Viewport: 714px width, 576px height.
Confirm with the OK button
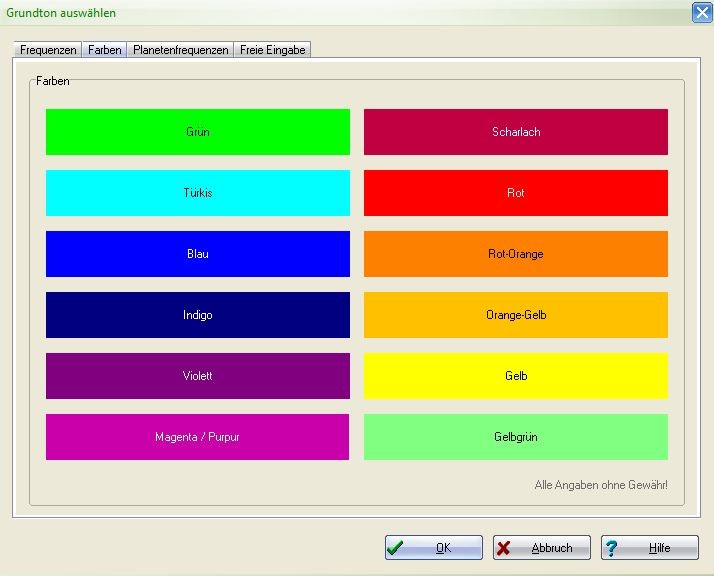point(434,547)
